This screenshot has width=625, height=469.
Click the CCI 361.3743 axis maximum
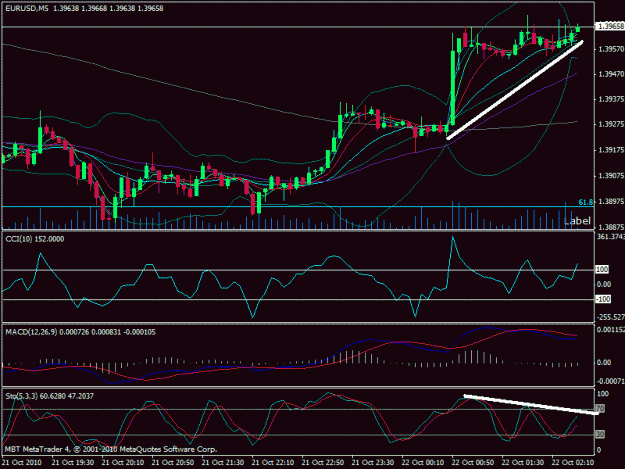coord(611,237)
